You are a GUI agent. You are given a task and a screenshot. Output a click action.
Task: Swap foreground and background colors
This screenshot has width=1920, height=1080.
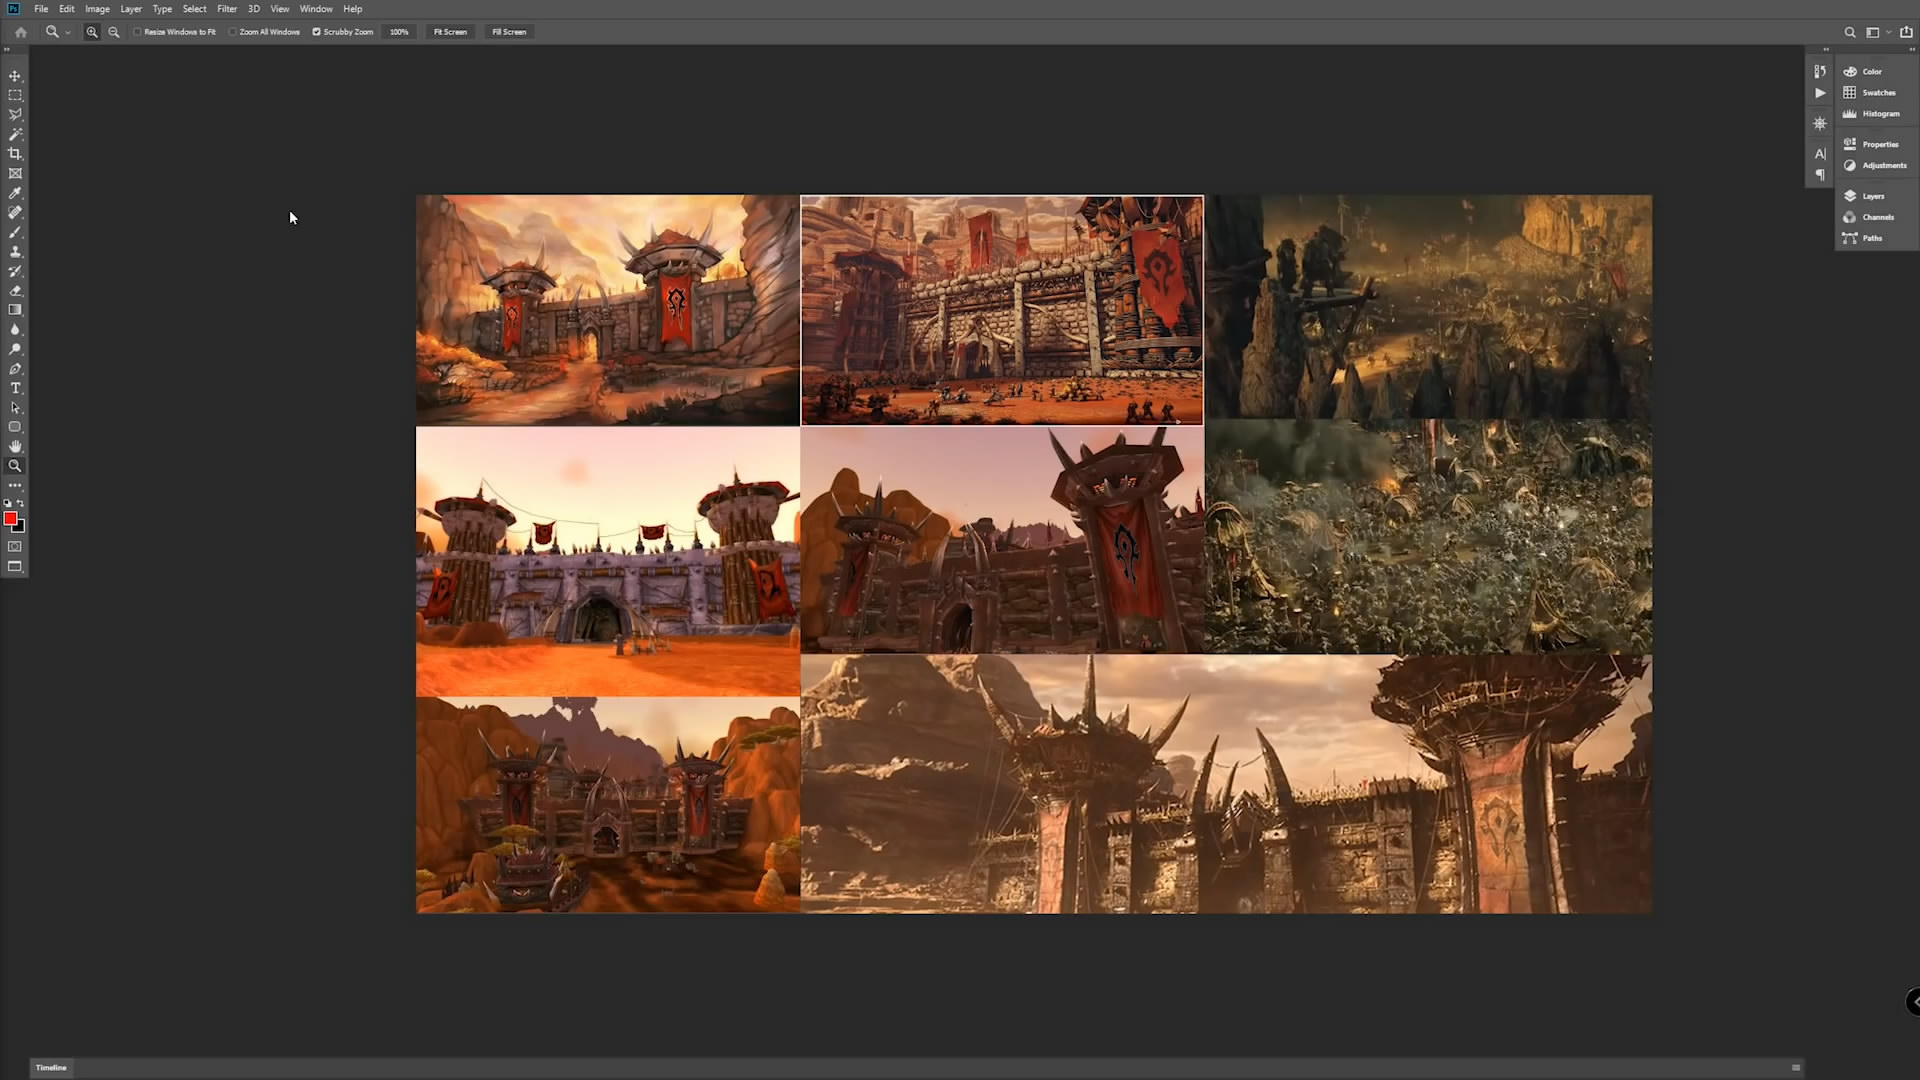pyautogui.click(x=20, y=503)
